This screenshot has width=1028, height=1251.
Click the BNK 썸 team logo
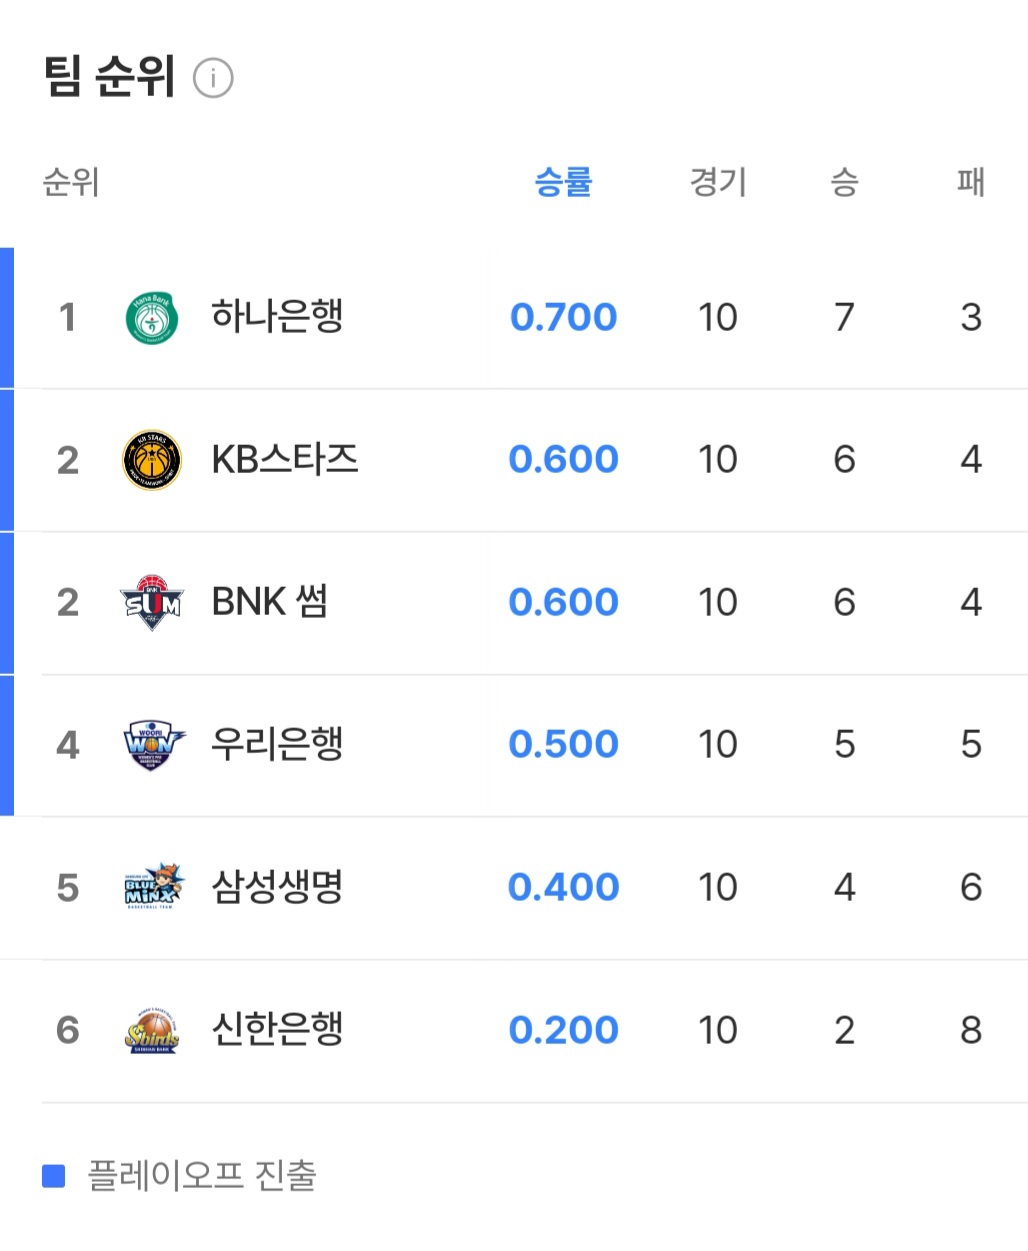(x=152, y=602)
